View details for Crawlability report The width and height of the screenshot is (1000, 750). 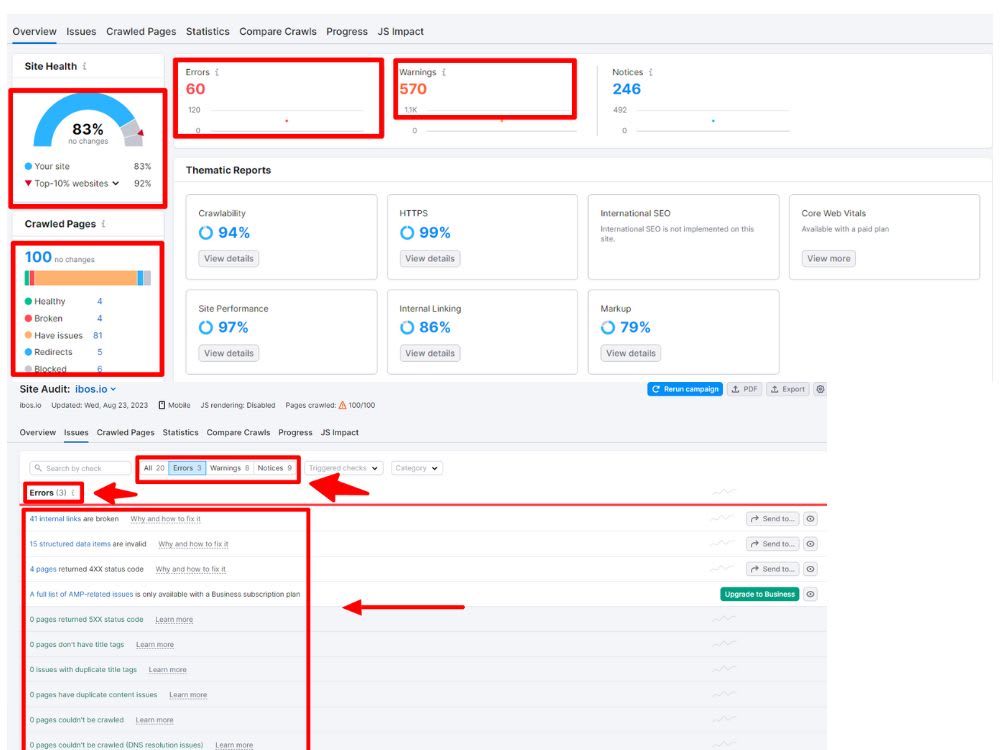[x=228, y=258]
